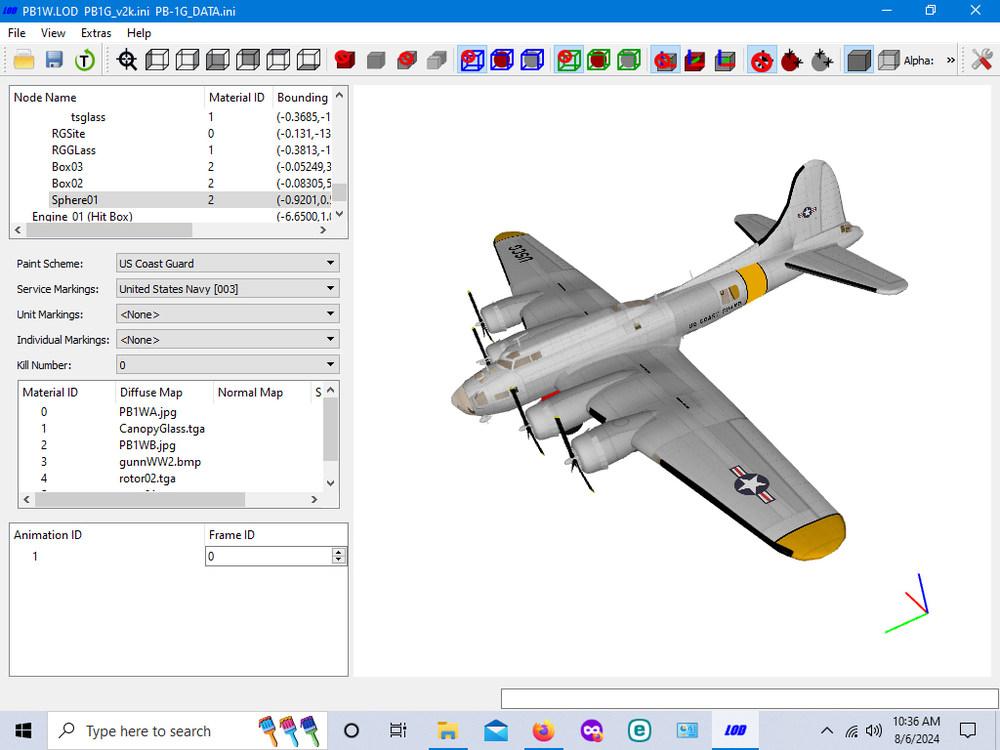
Task: Click the red sphere with sparkles icon
Action: (791, 61)
